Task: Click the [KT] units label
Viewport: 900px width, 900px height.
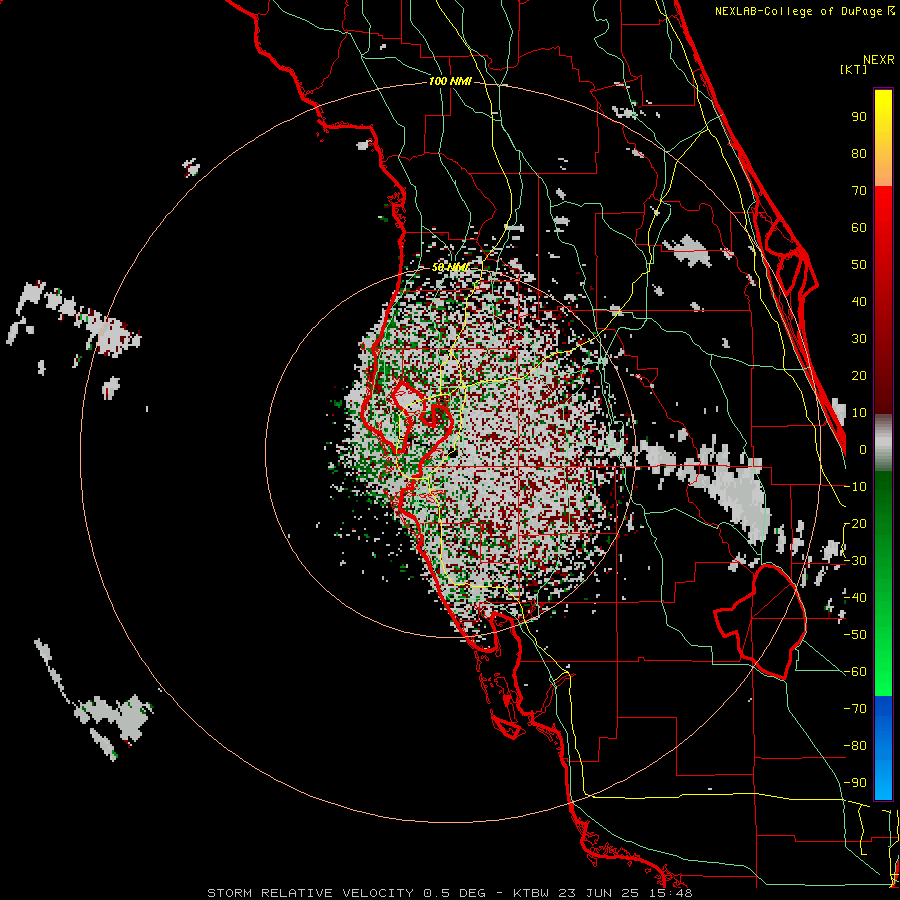Action: (x=853, y=69)
